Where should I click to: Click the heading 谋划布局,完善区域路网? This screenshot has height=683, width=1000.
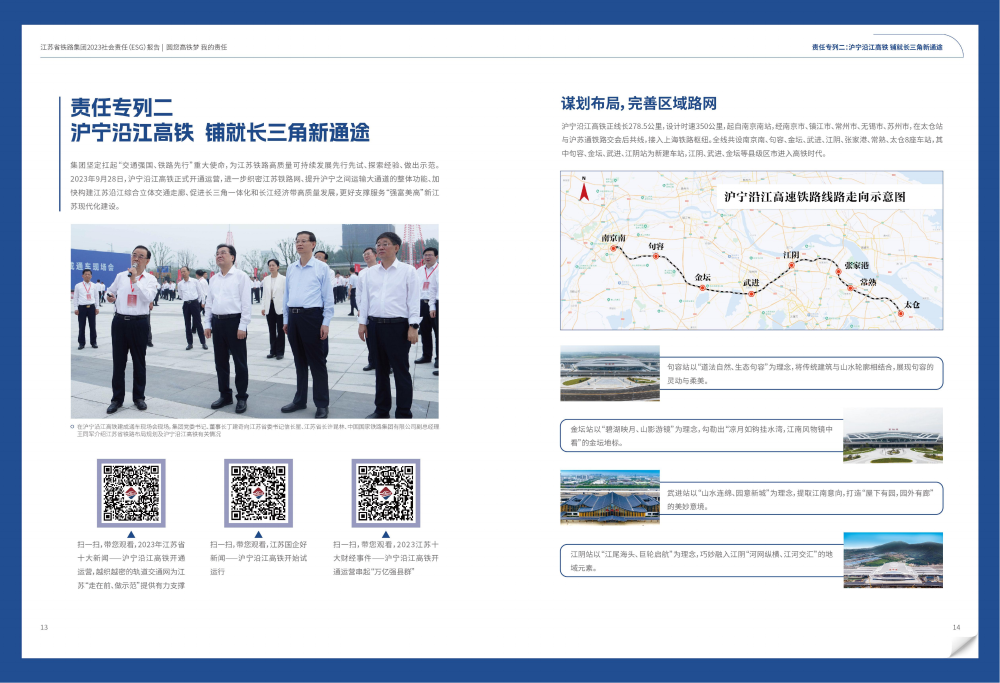pyautogui.click(x=639, y=103)
